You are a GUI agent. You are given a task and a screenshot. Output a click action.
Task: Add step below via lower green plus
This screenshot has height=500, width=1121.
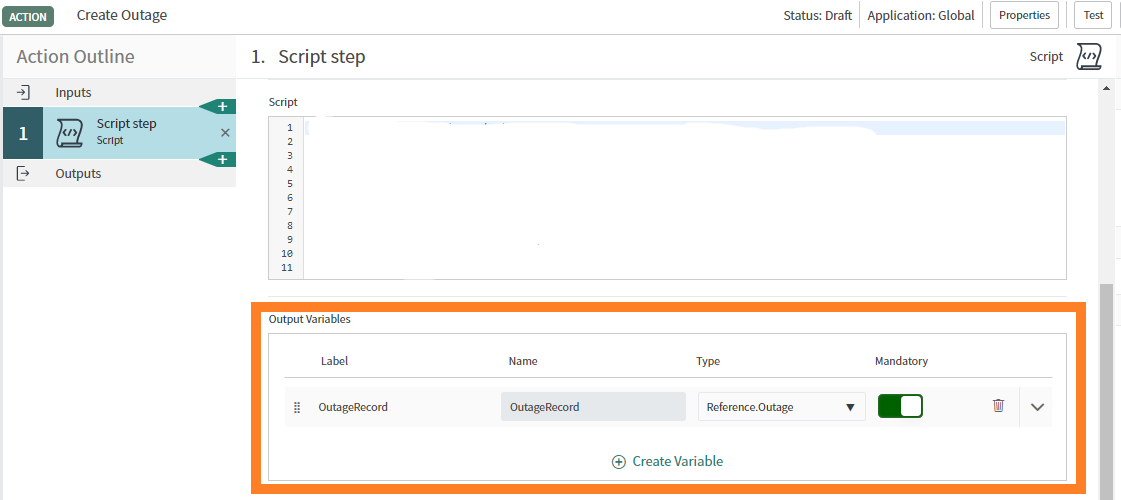pyautogui.click(x=222, y=160)
